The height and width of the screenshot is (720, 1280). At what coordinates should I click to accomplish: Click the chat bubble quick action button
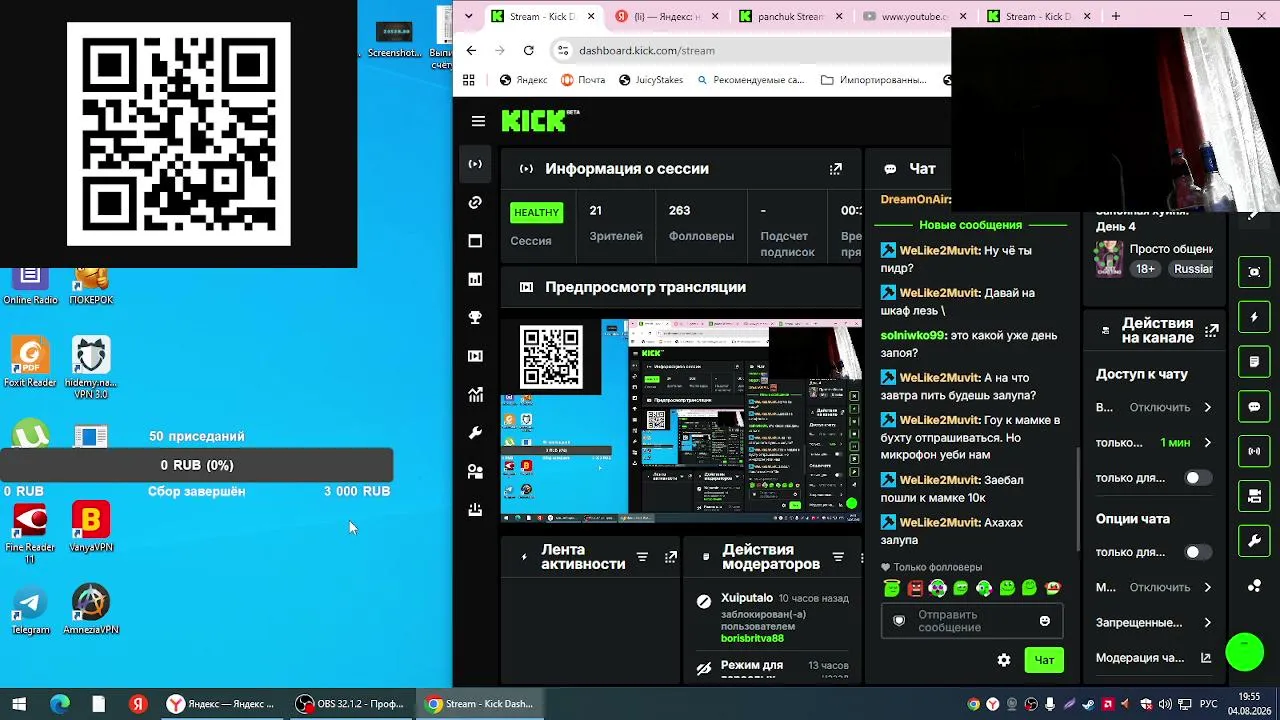pyautogui.click(x=1254, y=407)
